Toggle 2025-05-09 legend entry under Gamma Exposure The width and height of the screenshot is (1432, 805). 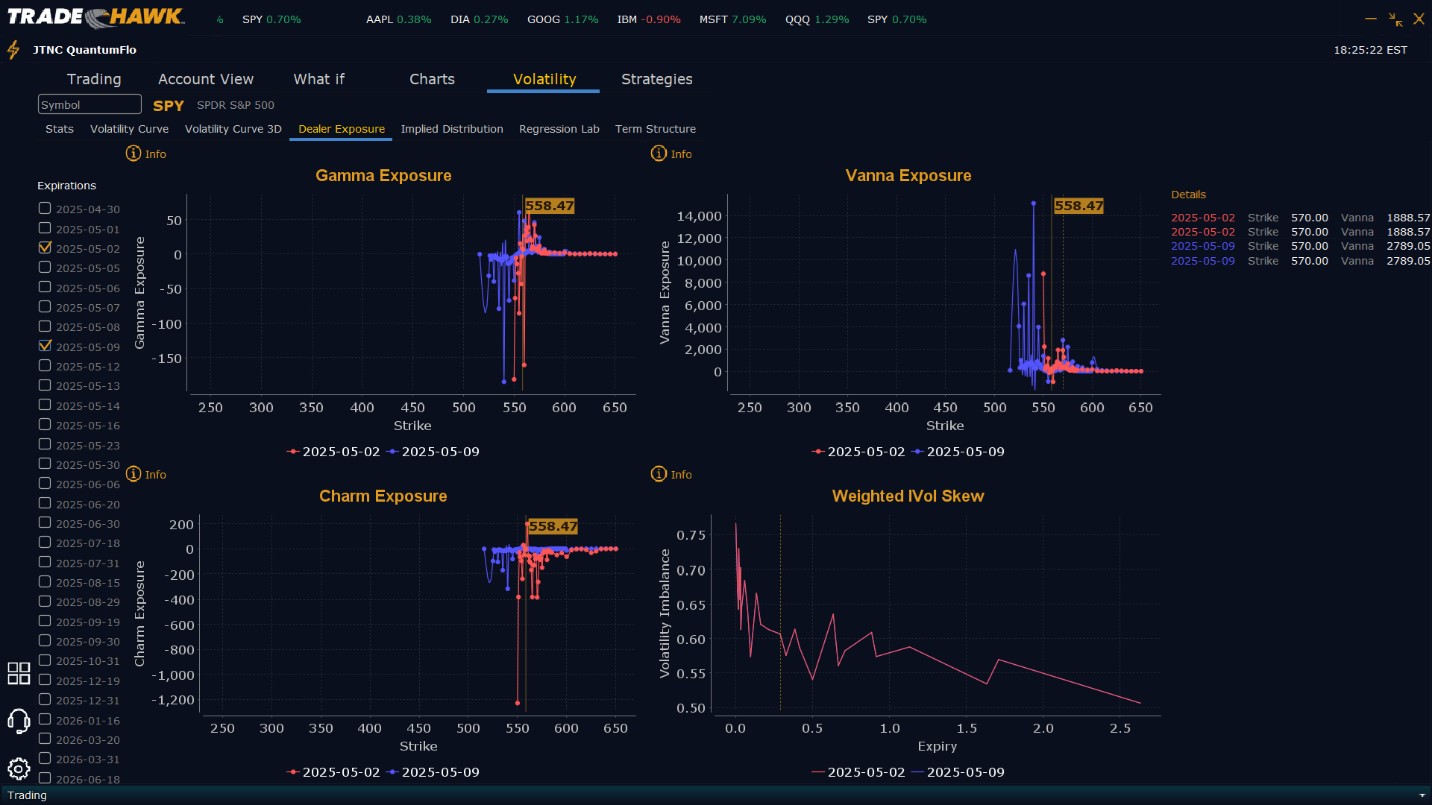[433, 451]
